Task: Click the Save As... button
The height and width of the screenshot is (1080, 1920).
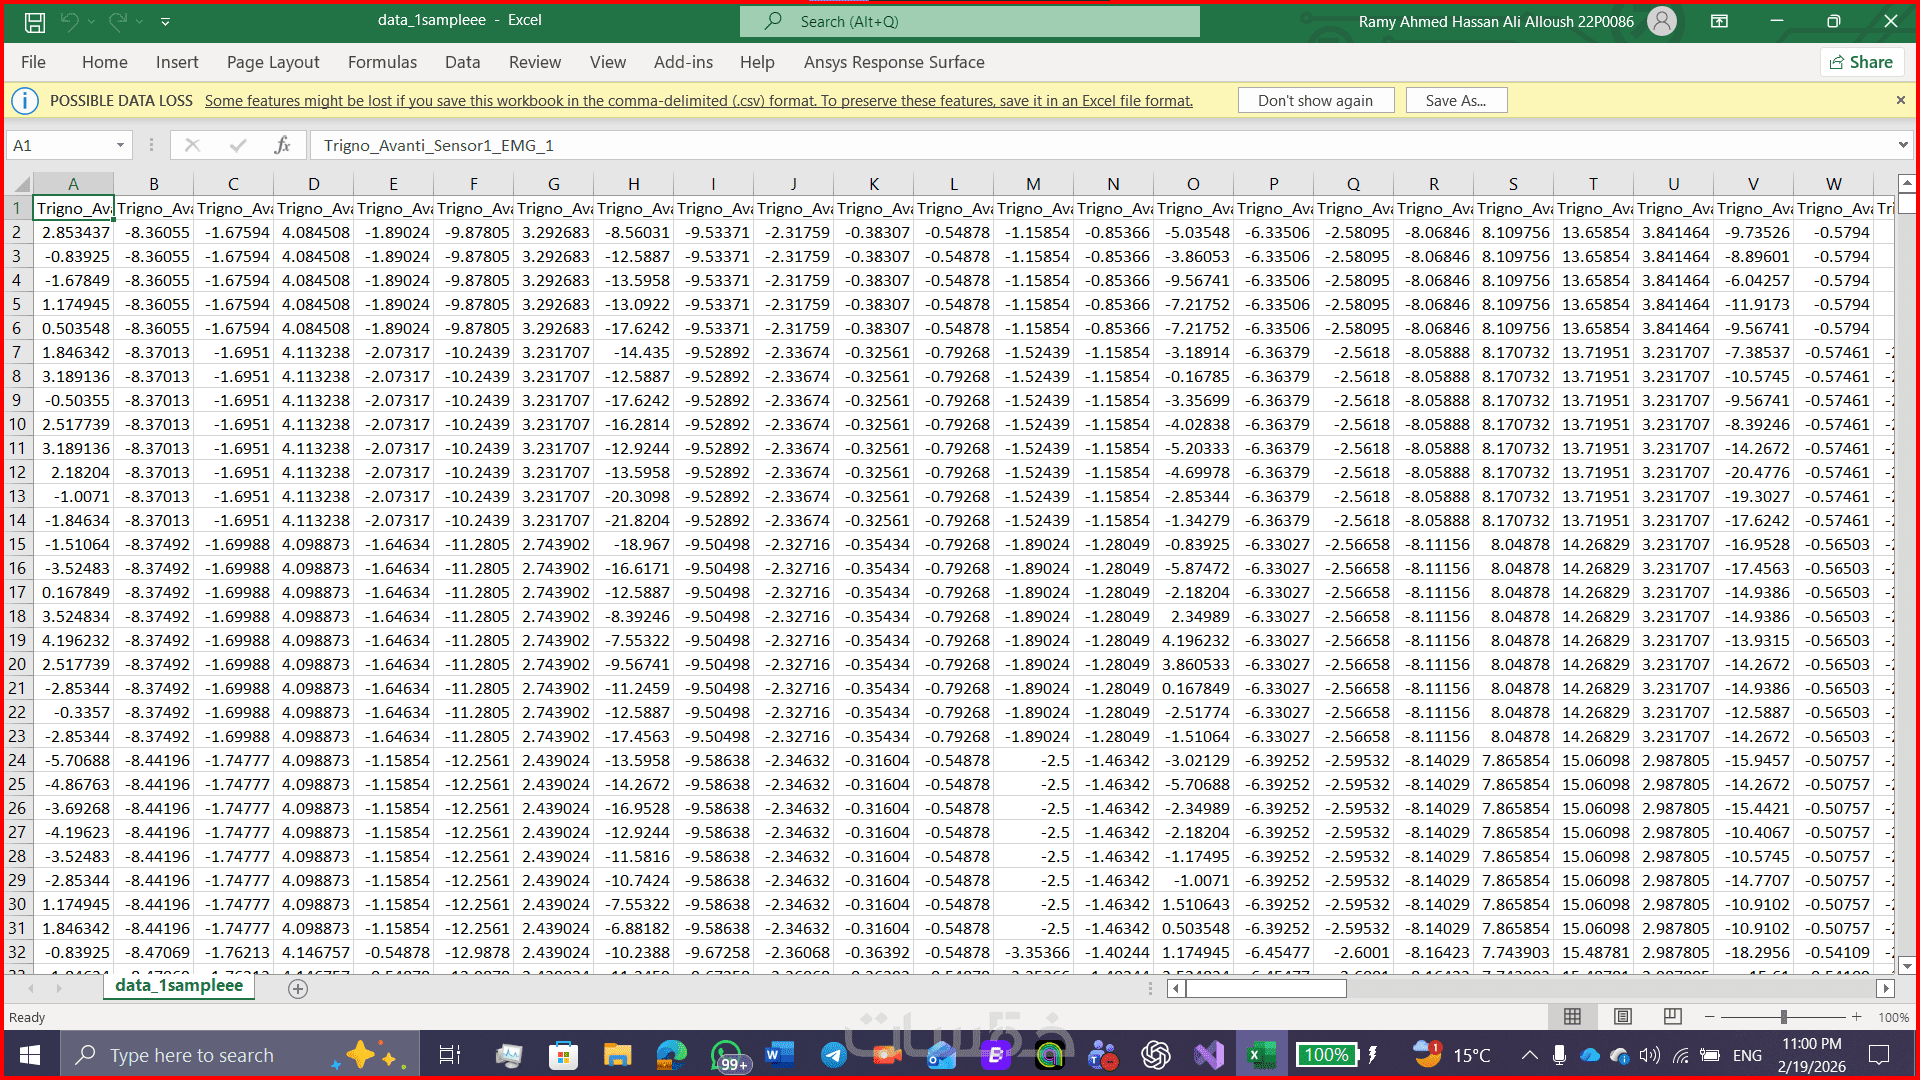Action: 1455,100
